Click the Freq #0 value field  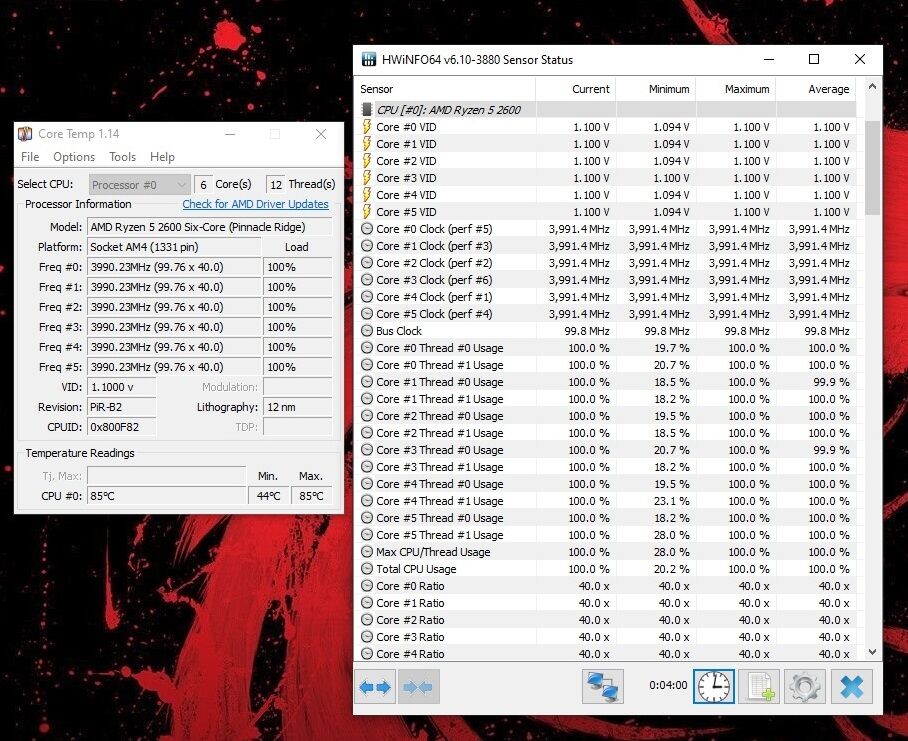[174, 267]
